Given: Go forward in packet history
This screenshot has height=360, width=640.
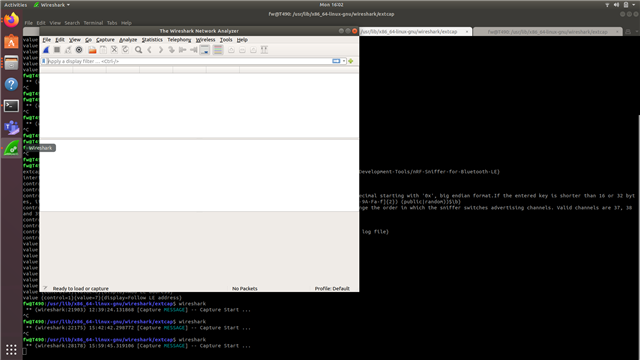Looking at the screenshot, I should click(x=160, y=50).
